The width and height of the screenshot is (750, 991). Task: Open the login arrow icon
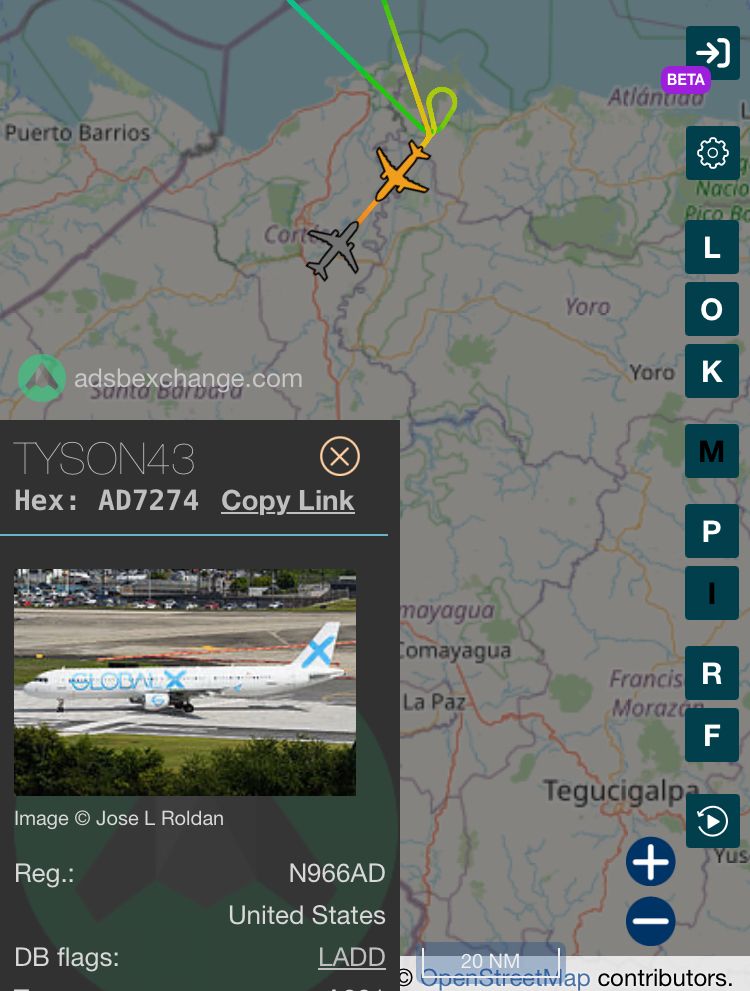point(713,53)
